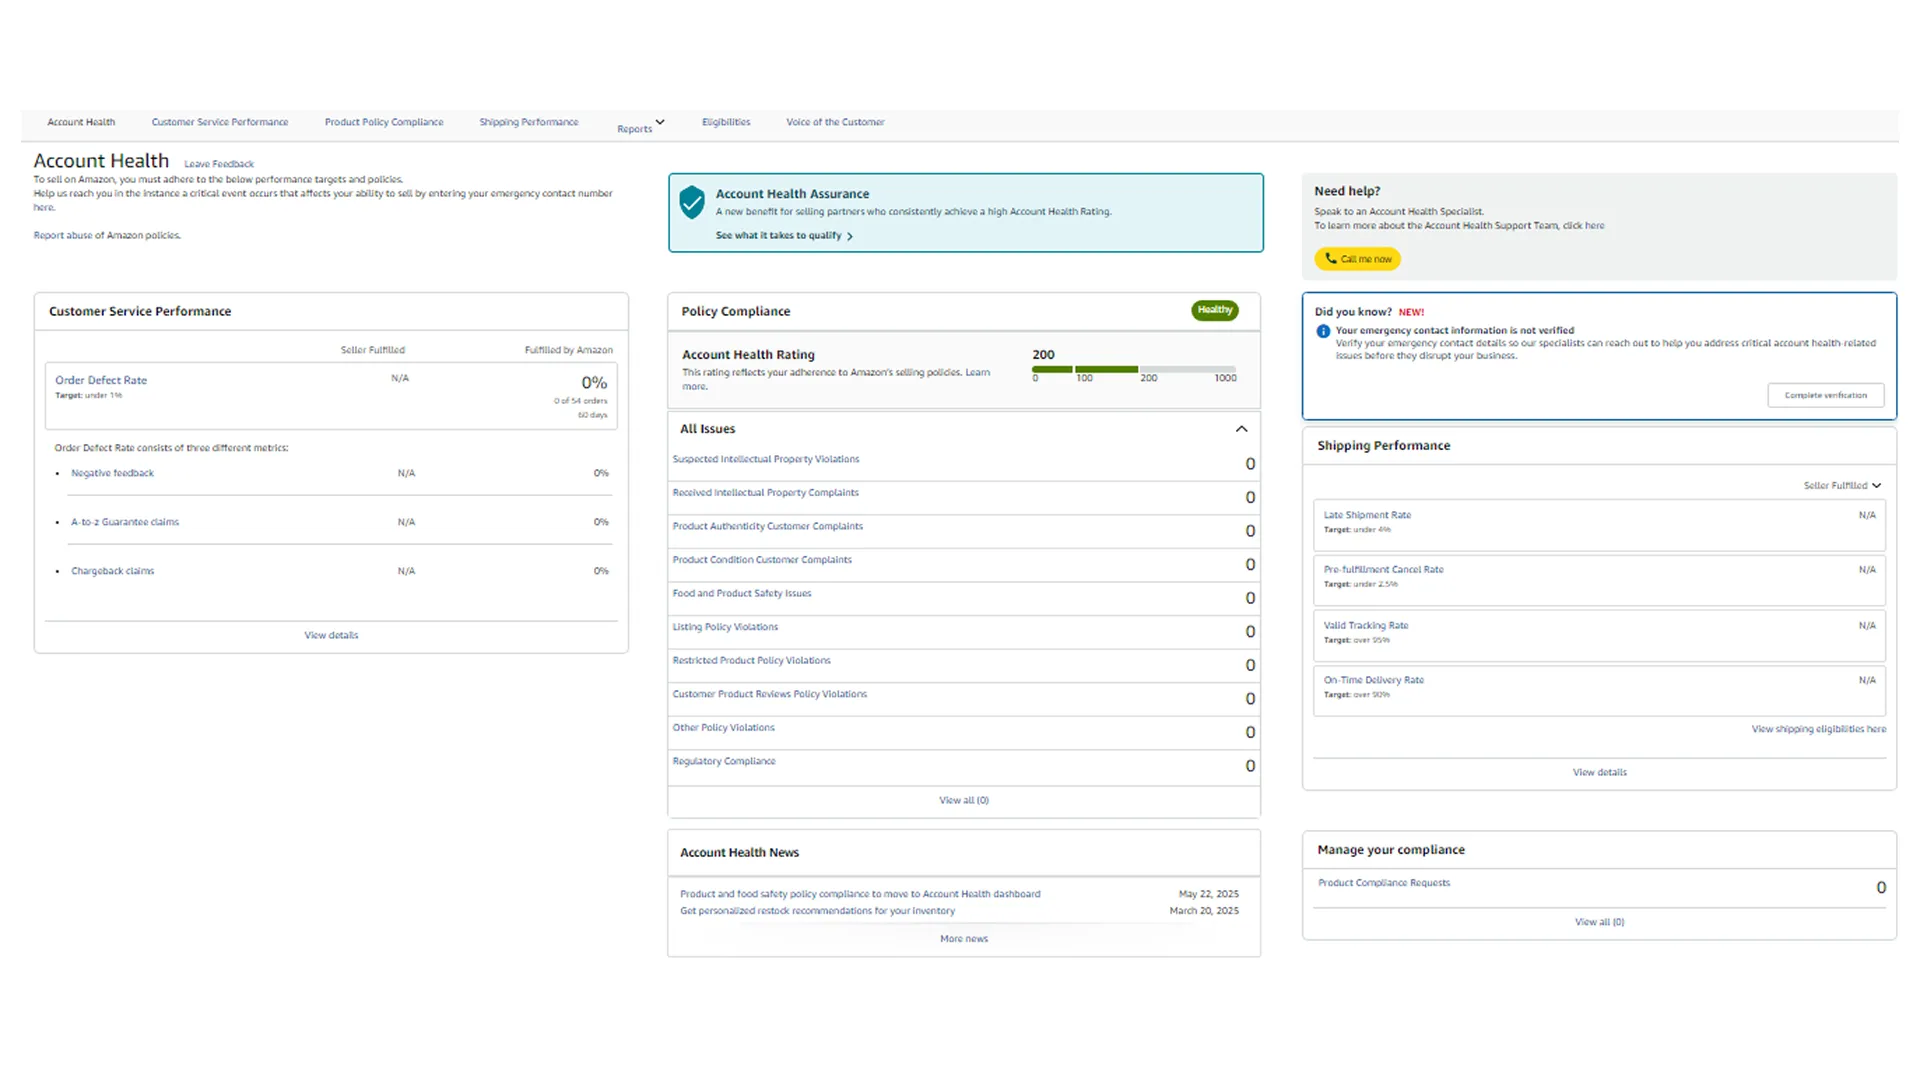The width and height of the screenshot is (1920, 1080).
Task: Click the Call me now button
Action: tap(1357, 259)
